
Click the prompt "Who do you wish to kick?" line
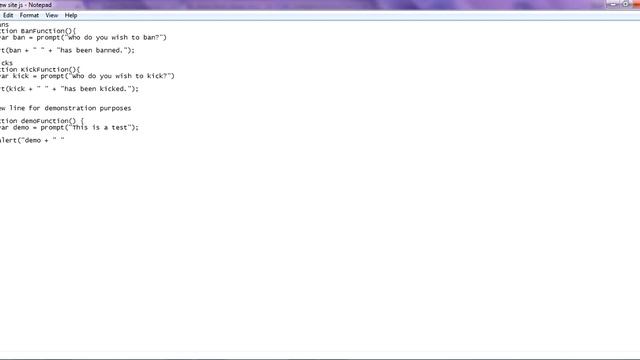(x=87, y=76)
